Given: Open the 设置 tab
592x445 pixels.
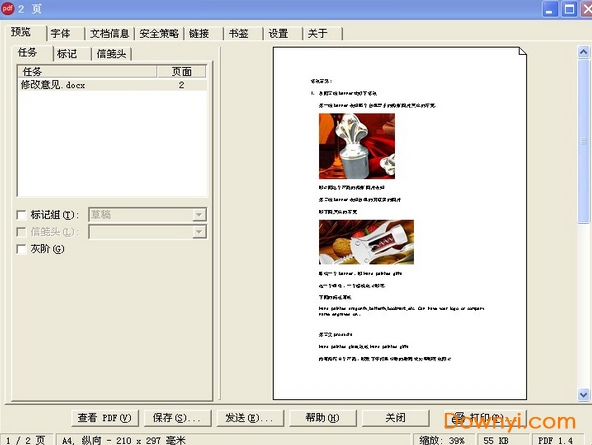Looking at the screenshot, I should [283, 34].
